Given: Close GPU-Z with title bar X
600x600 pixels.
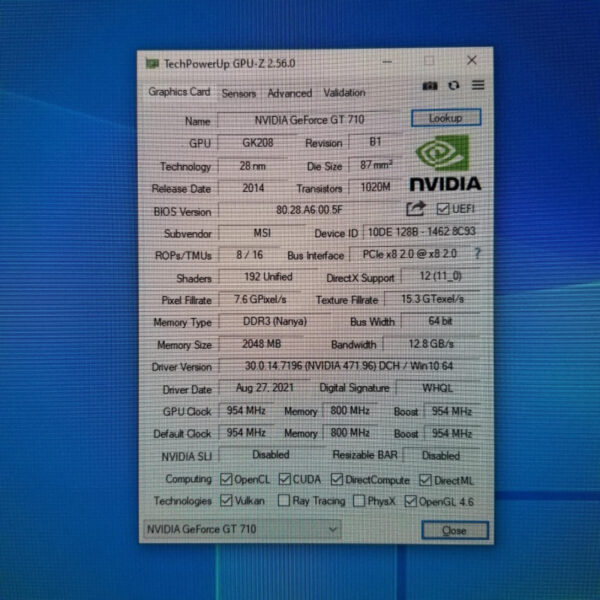Looking at the screenshot, I should [x=472, y=60].
